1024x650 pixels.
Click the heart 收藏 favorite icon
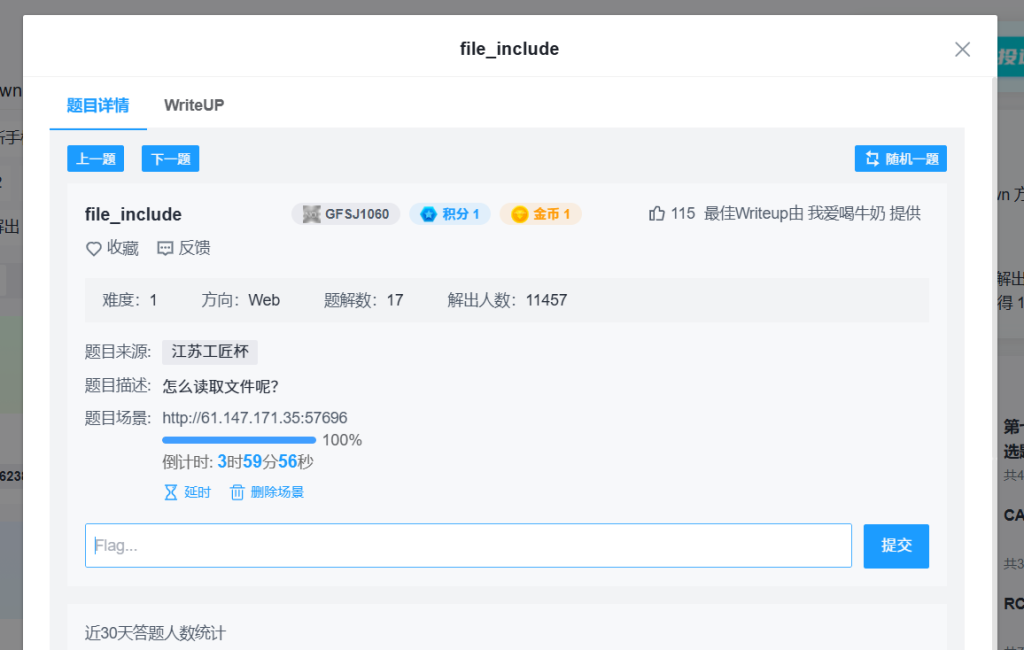pos(94,249)
